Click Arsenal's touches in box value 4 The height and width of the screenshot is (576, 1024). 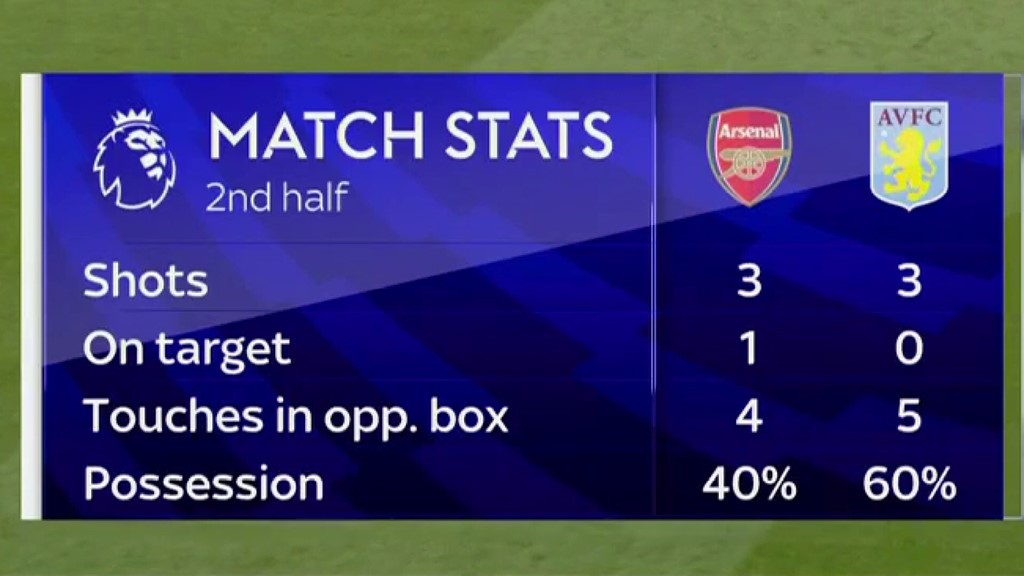tap(749, 416)
